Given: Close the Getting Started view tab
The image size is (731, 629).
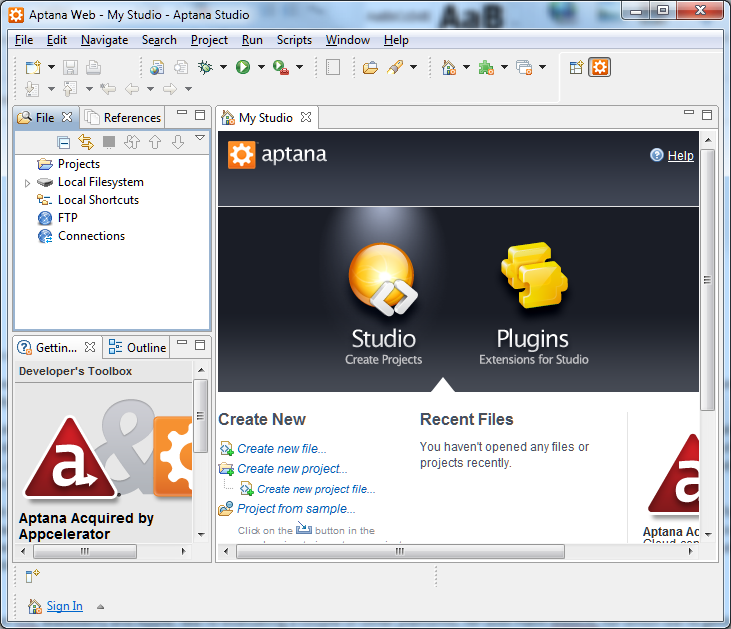Looking at the screenshot, I should coord(90,347).
